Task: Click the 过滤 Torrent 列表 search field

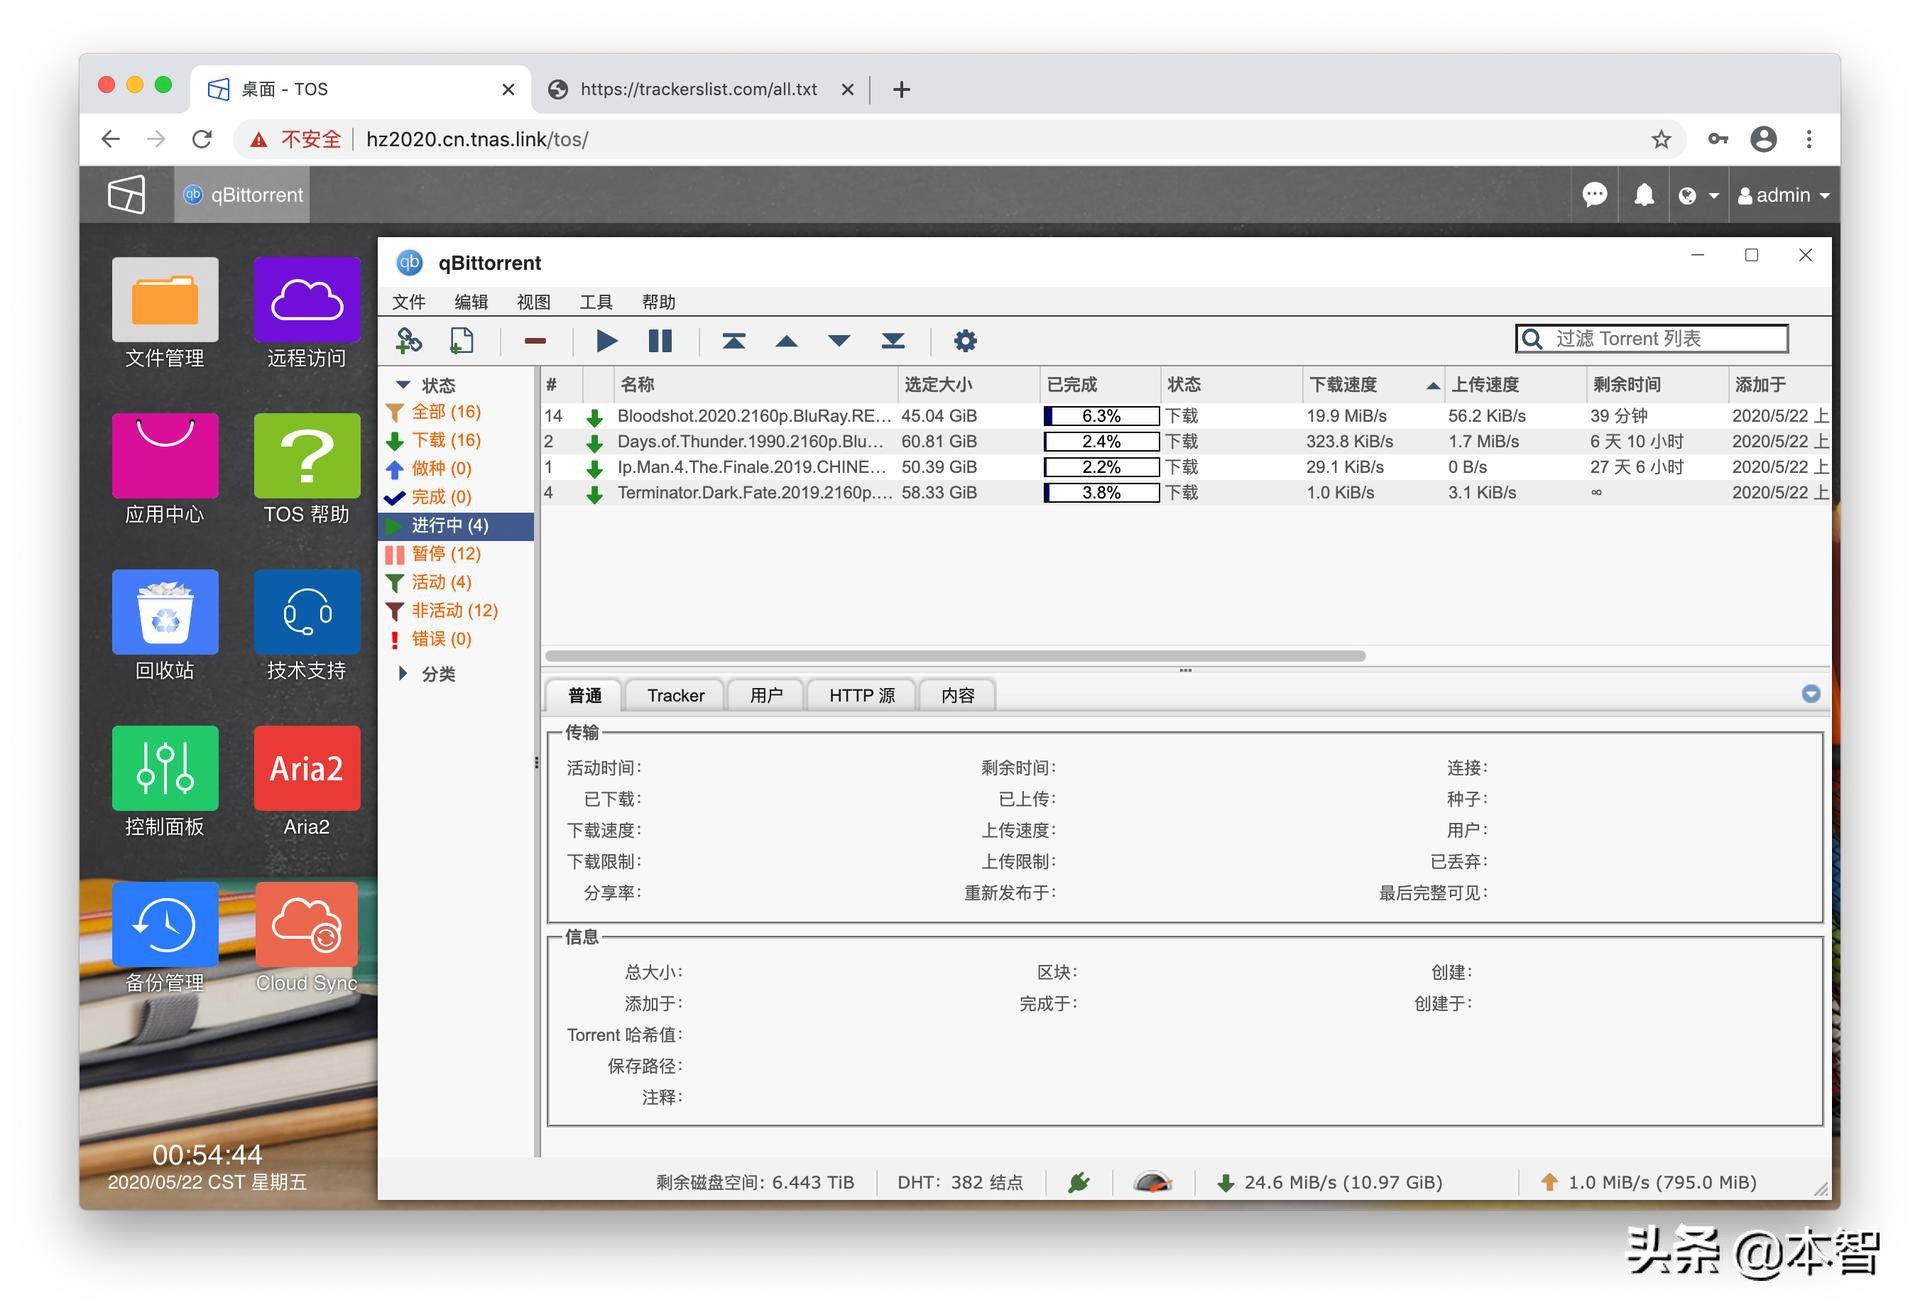Action: point(1663,339)
